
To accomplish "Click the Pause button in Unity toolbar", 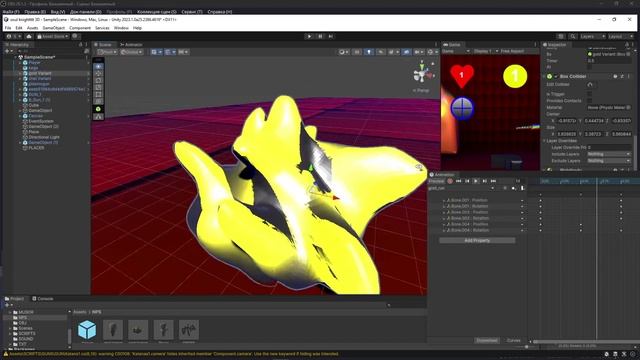I will (320, 36).
